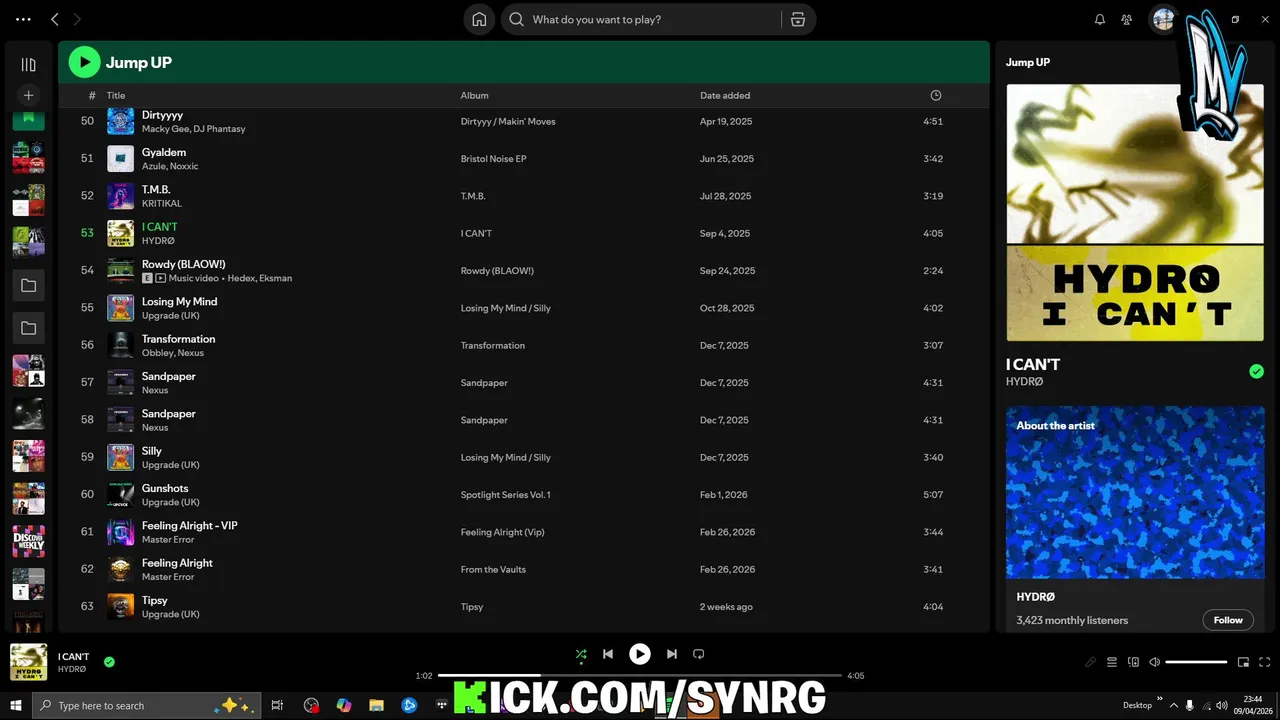Image resolution: width=1280 pixels, height=720 pixels.
Task: Open the album link From the Vaults
Action: tap(493, 570)
